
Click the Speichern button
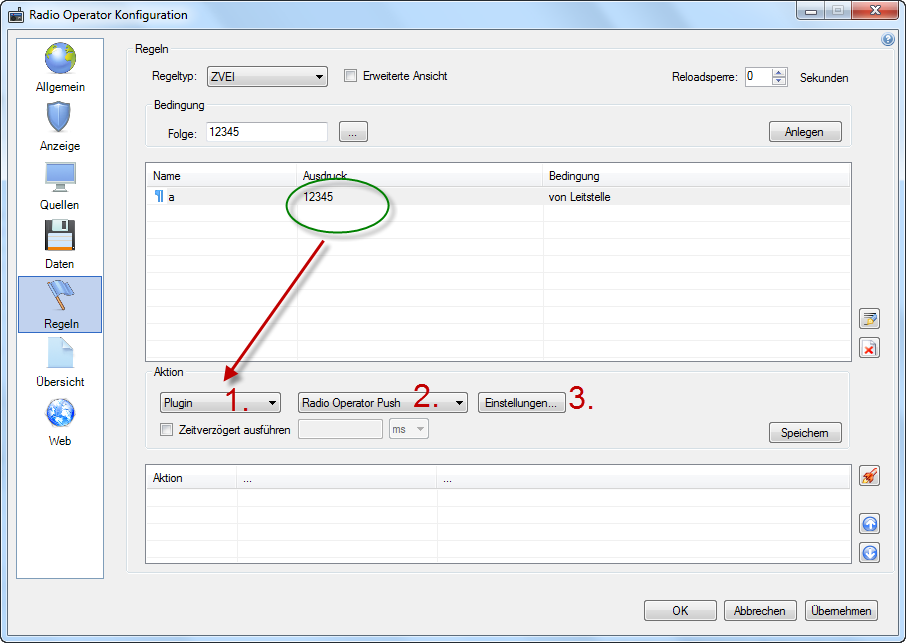[x=805, y=433]
